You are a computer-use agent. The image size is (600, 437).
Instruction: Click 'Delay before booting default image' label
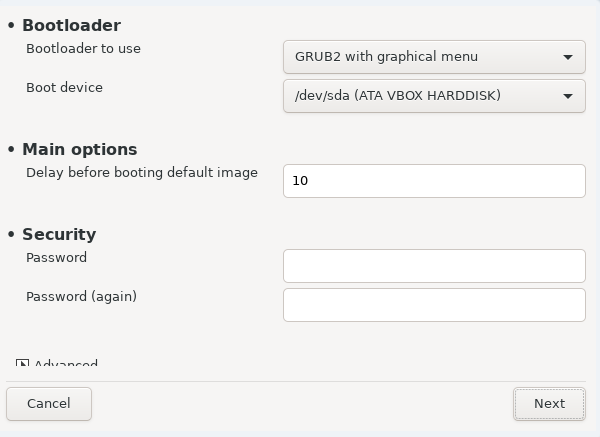coord(142,173)
